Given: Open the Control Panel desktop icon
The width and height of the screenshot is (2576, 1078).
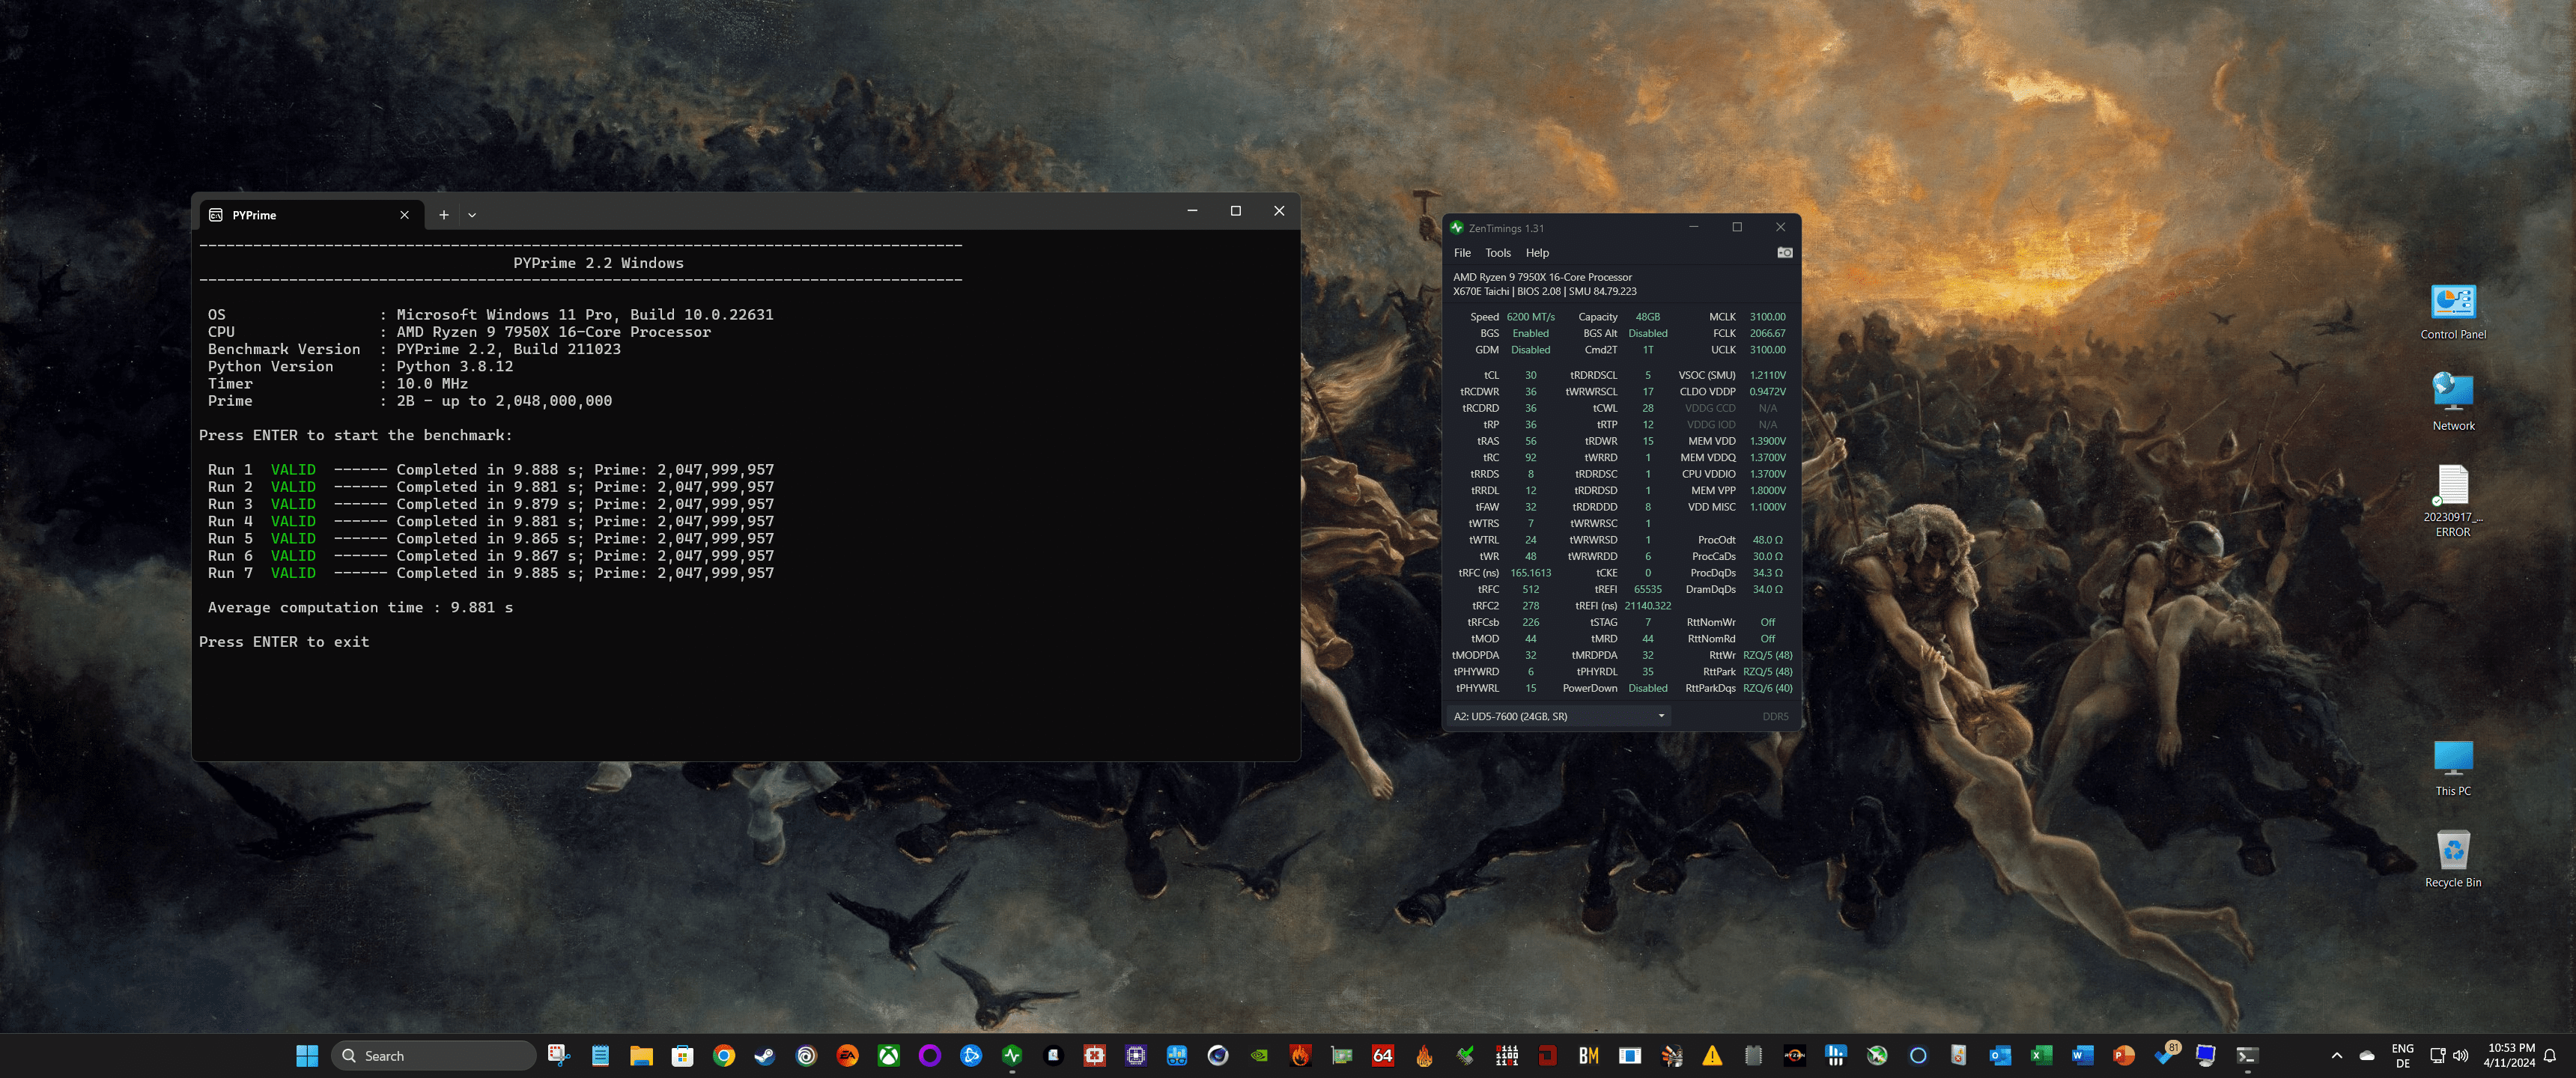Looking at the screenshot, I should pos(2452,311).
